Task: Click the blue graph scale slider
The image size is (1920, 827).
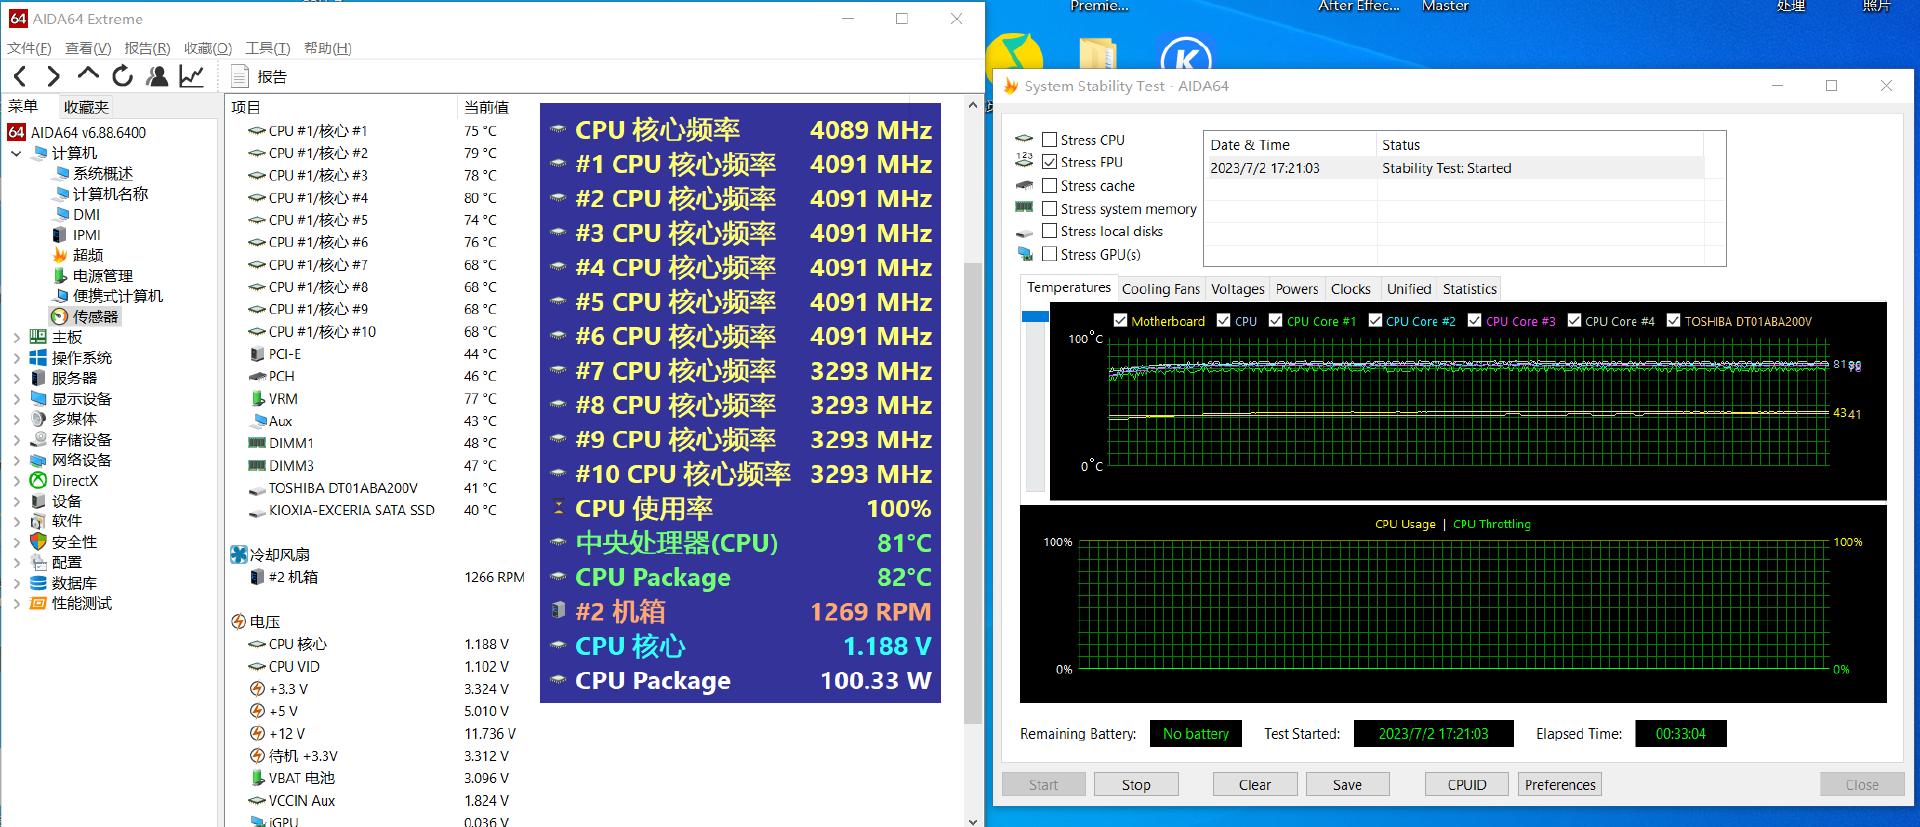Action: click(1035, 317)
